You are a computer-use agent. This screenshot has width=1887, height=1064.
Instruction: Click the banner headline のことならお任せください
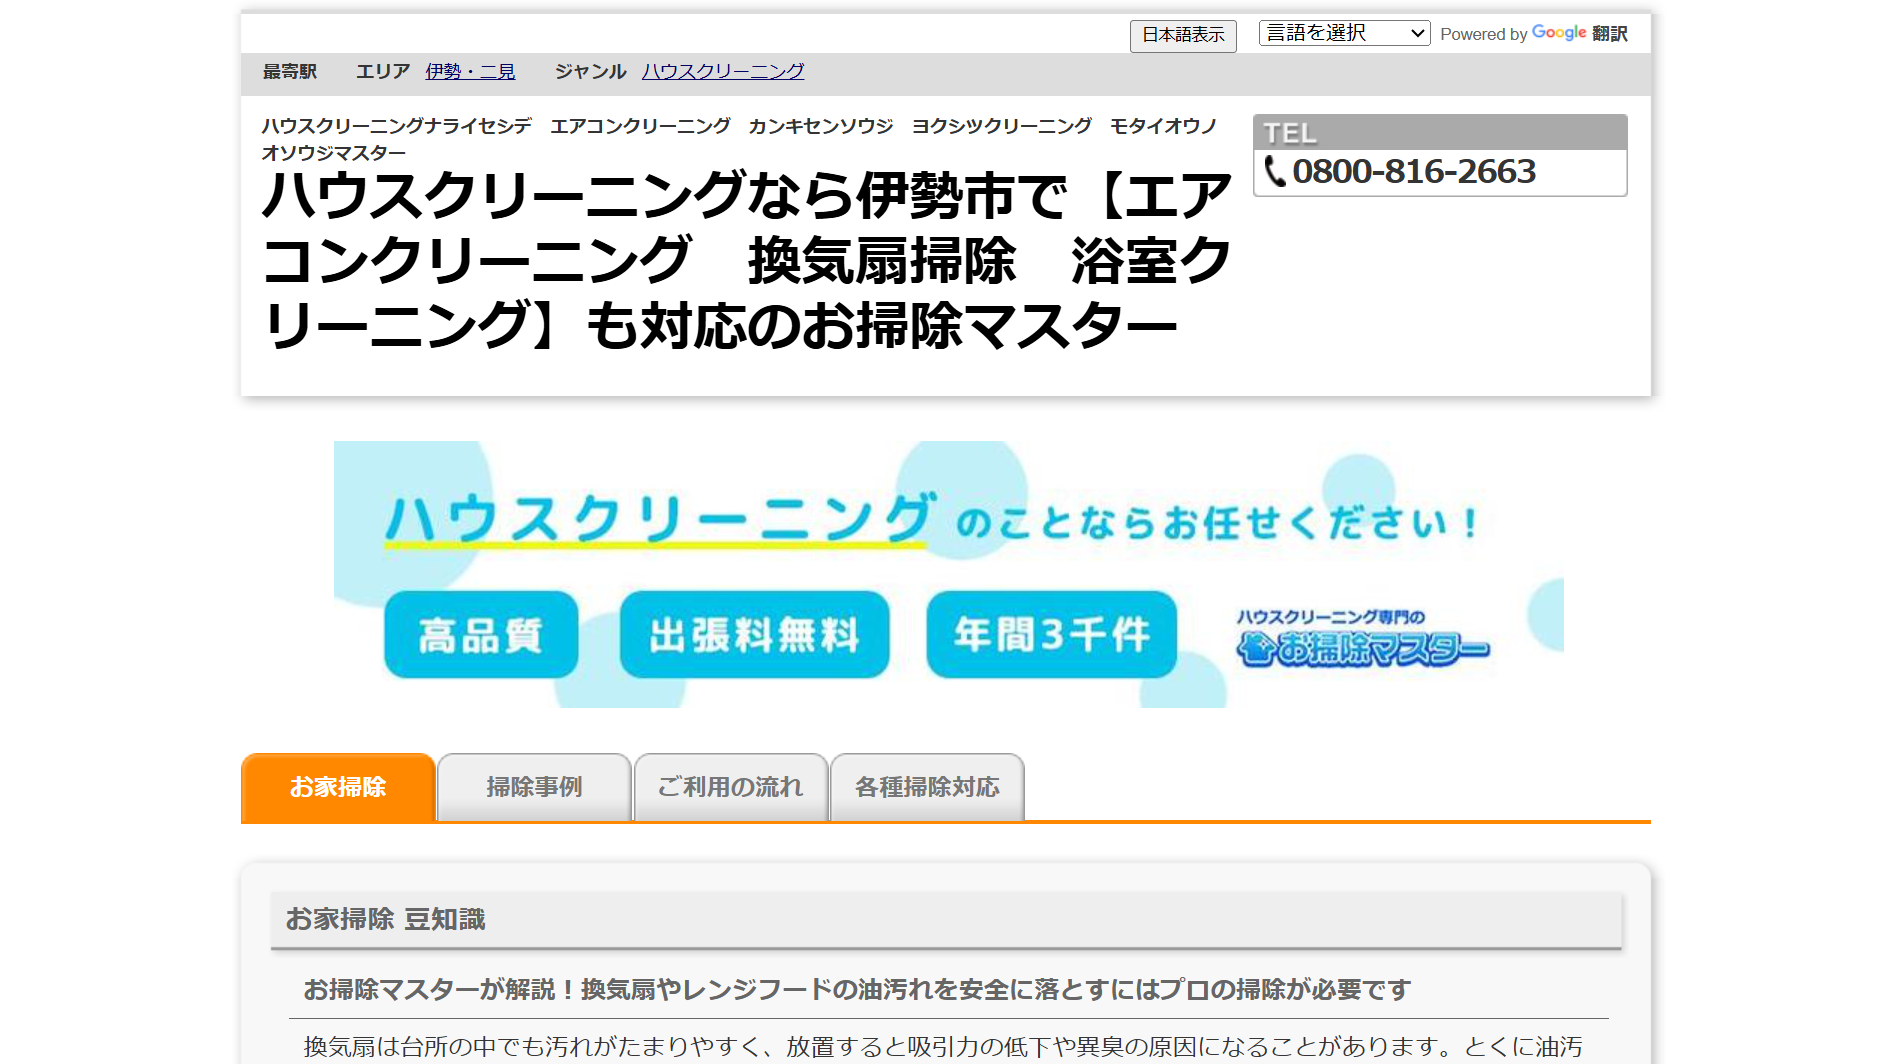(1215, 523)
